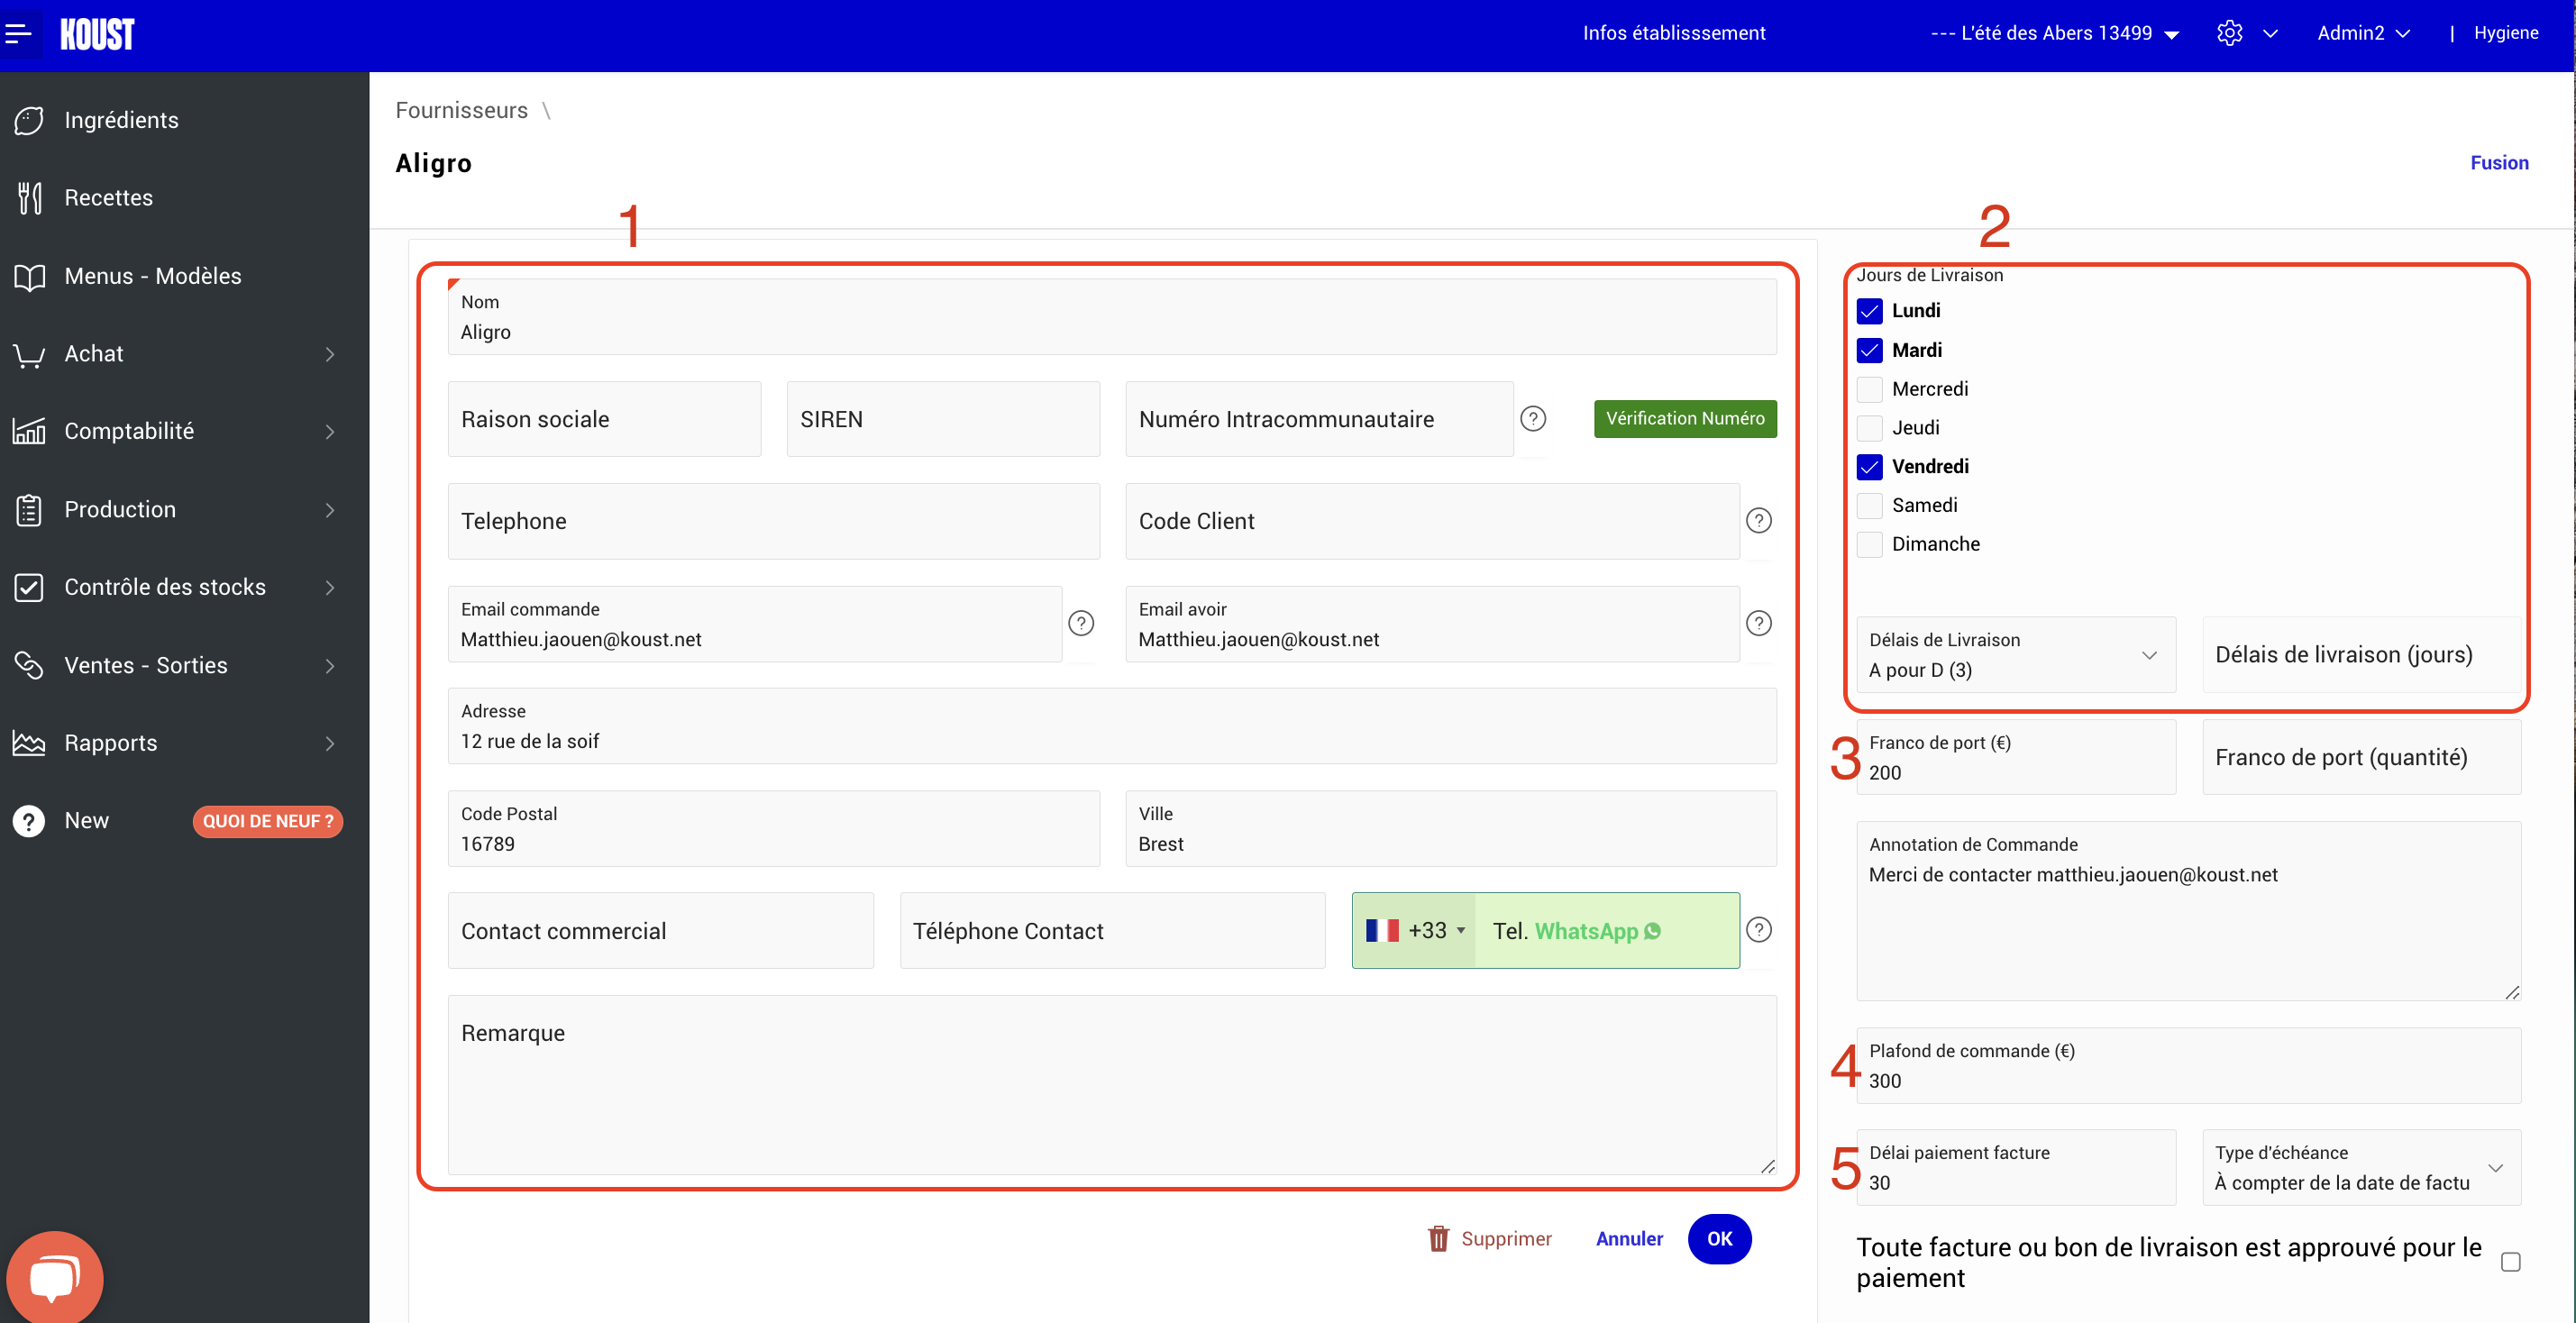The width and height of the screenshot is (2576, 1323).
Task: Click the OK button
Action: pos(1719,1239)
